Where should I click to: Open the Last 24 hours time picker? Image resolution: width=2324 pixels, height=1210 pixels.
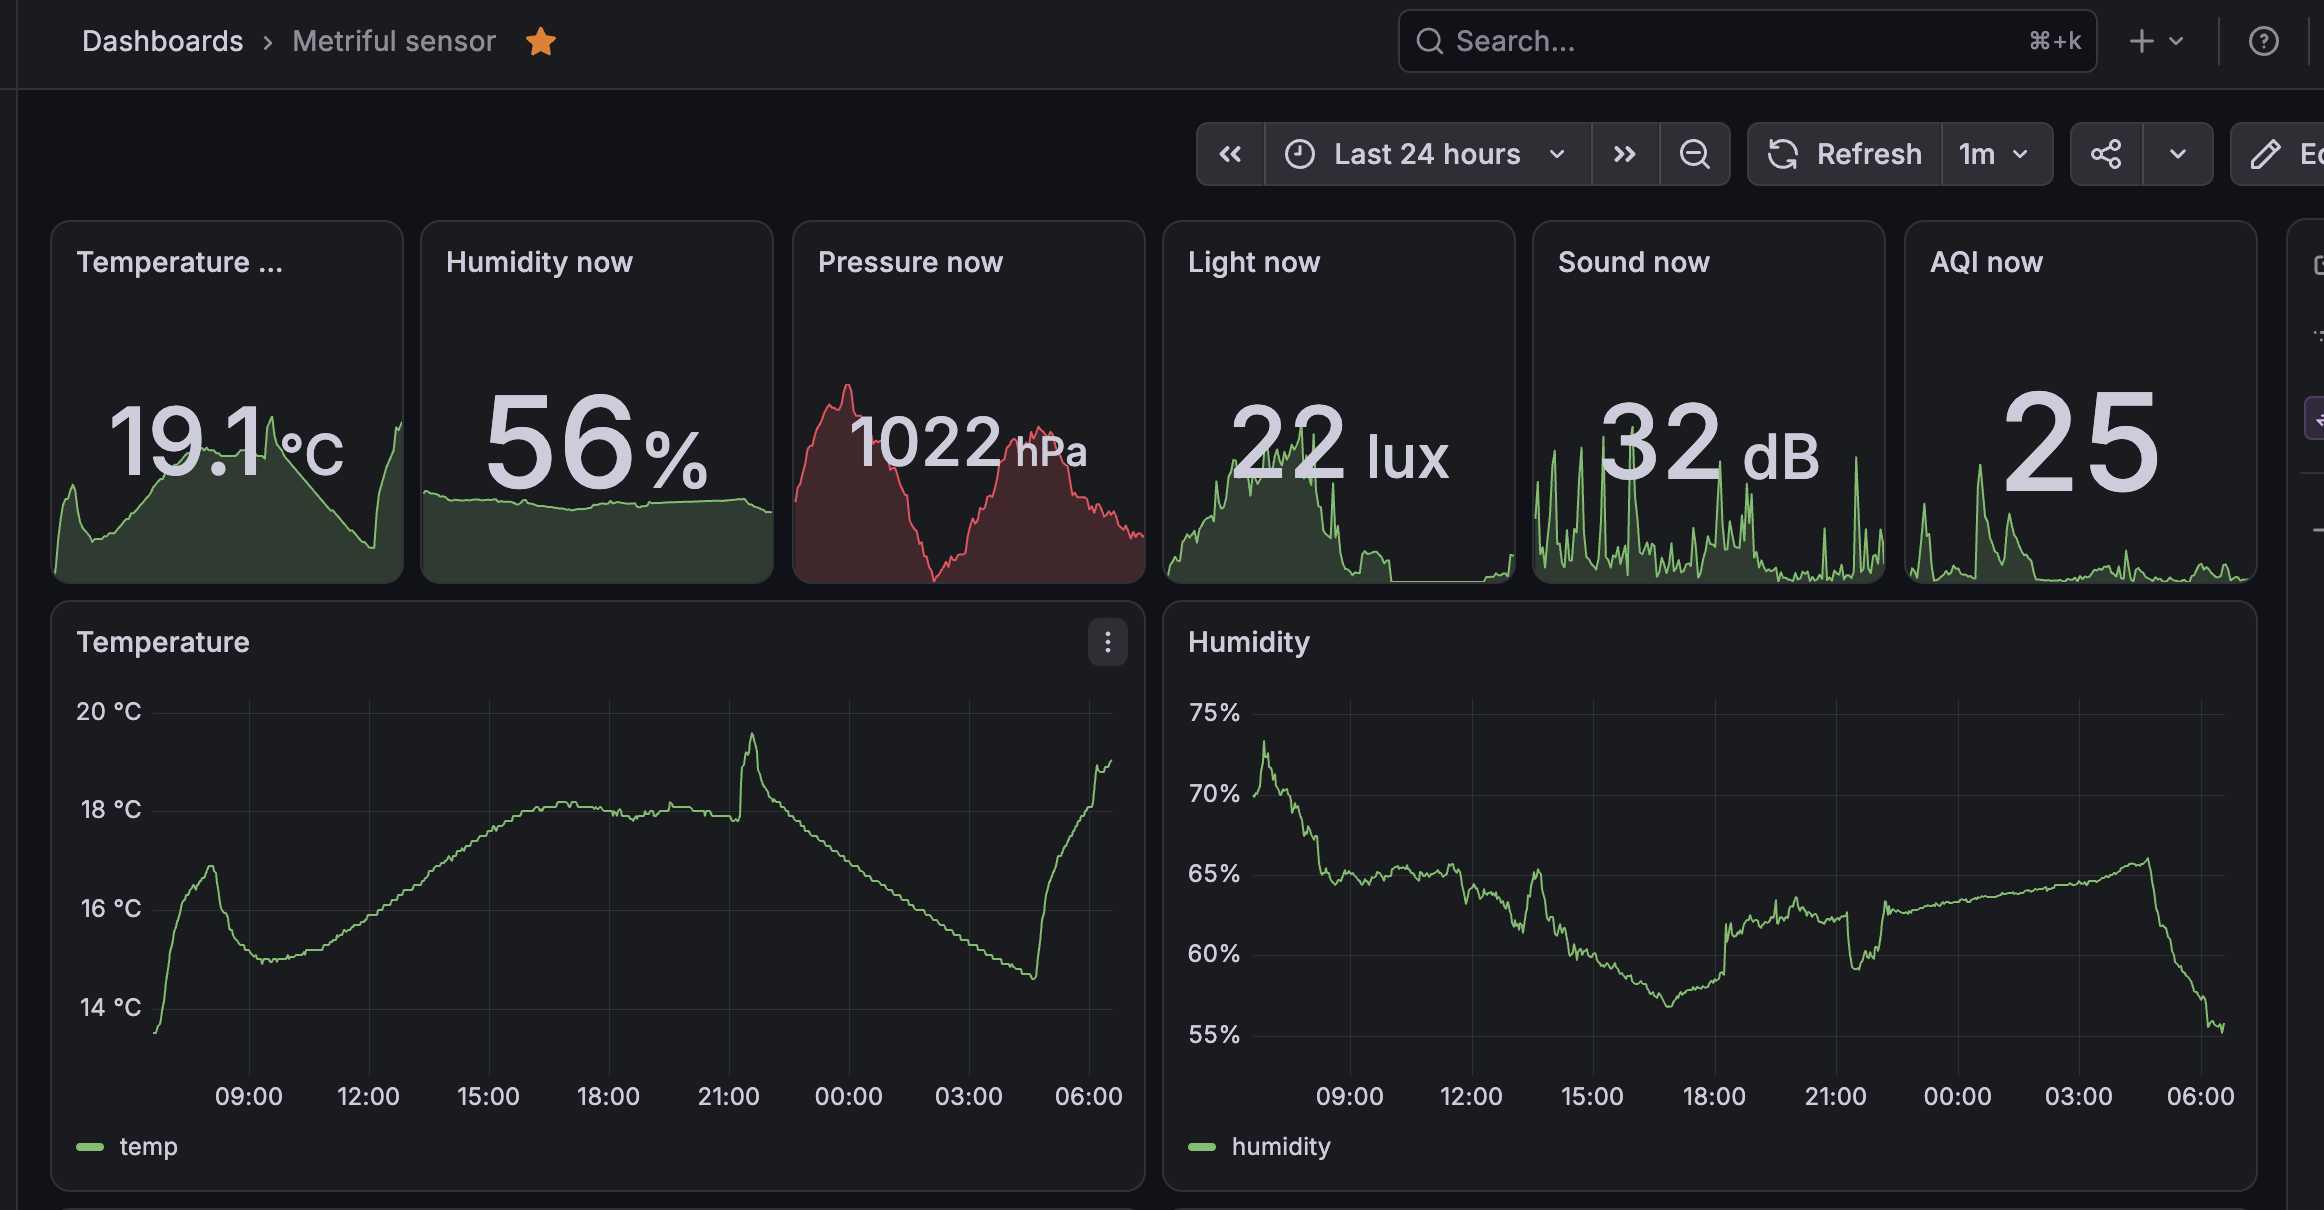[1427, 154]
